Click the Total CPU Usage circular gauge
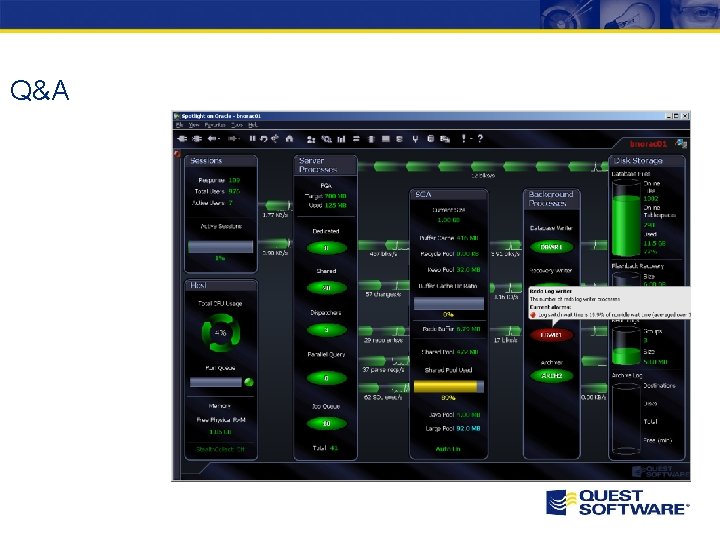The height and width of the screenshot is (540, 720). pos(221,333)
